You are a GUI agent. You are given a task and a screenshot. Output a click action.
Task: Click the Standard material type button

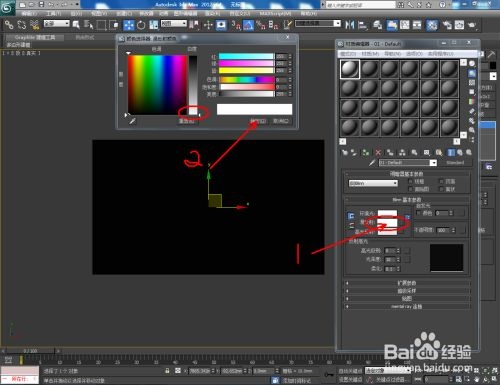point(455,163)
